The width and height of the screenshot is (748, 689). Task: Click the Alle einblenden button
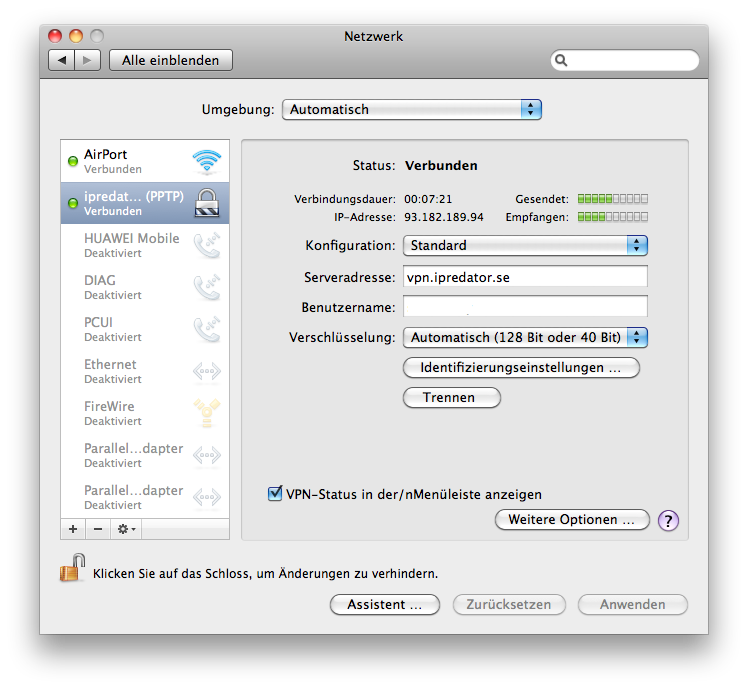click(171, 60)
